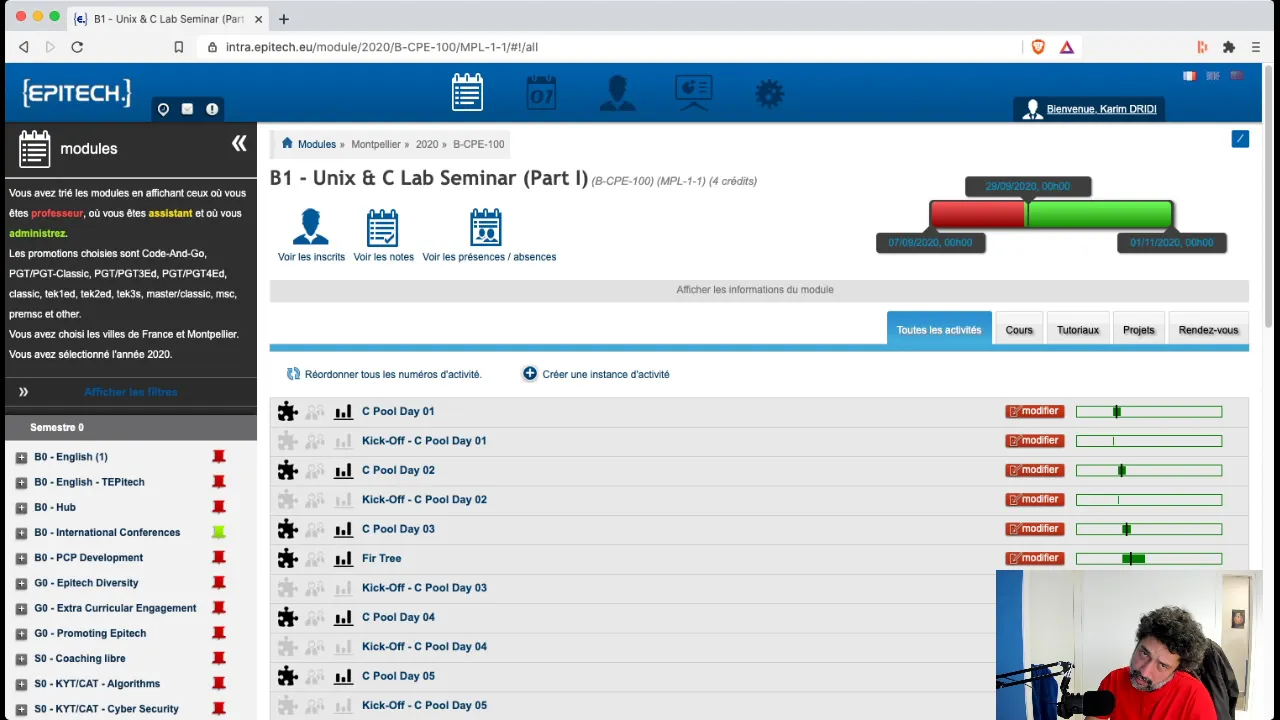The image size is (1280, 720).
Task: Open Brave Shields lion icon in address bar
Action: (x=1038, y=47)
